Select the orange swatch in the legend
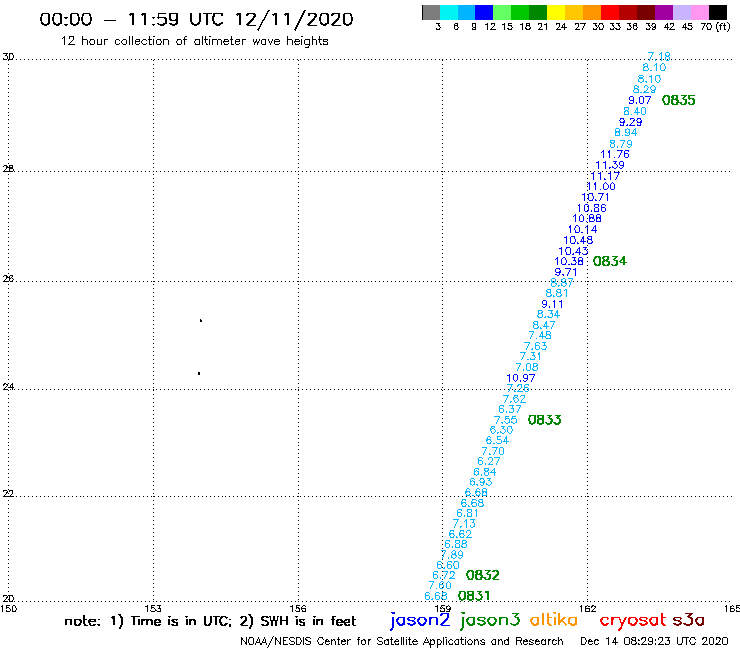 click(592, 12)
